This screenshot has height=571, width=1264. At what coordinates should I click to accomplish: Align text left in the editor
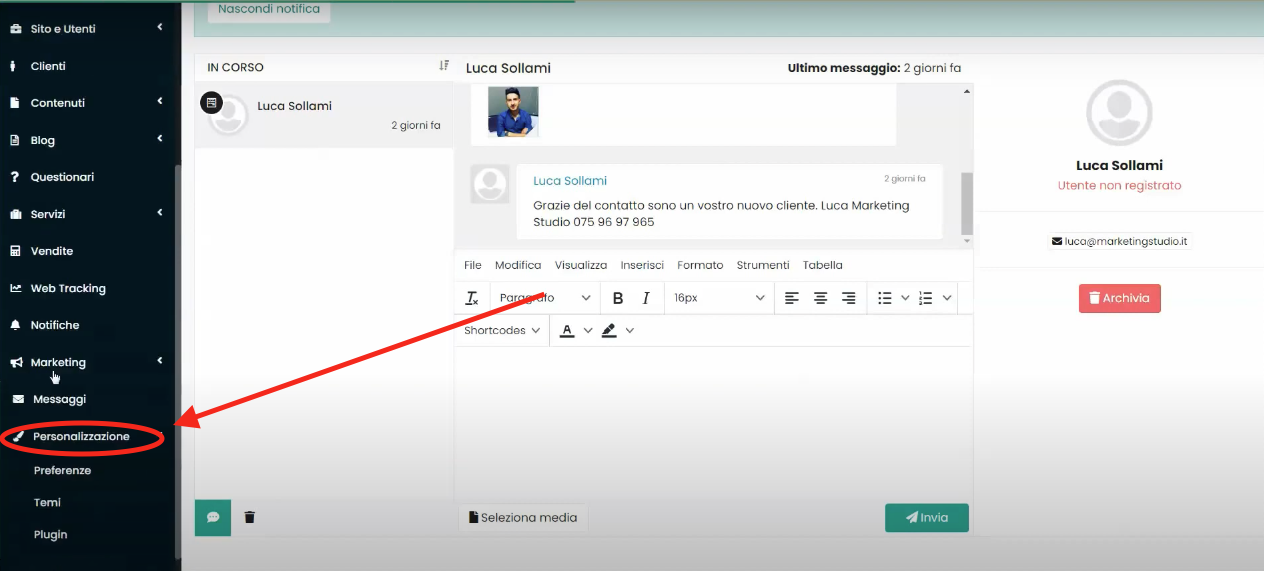pos(792,298)
